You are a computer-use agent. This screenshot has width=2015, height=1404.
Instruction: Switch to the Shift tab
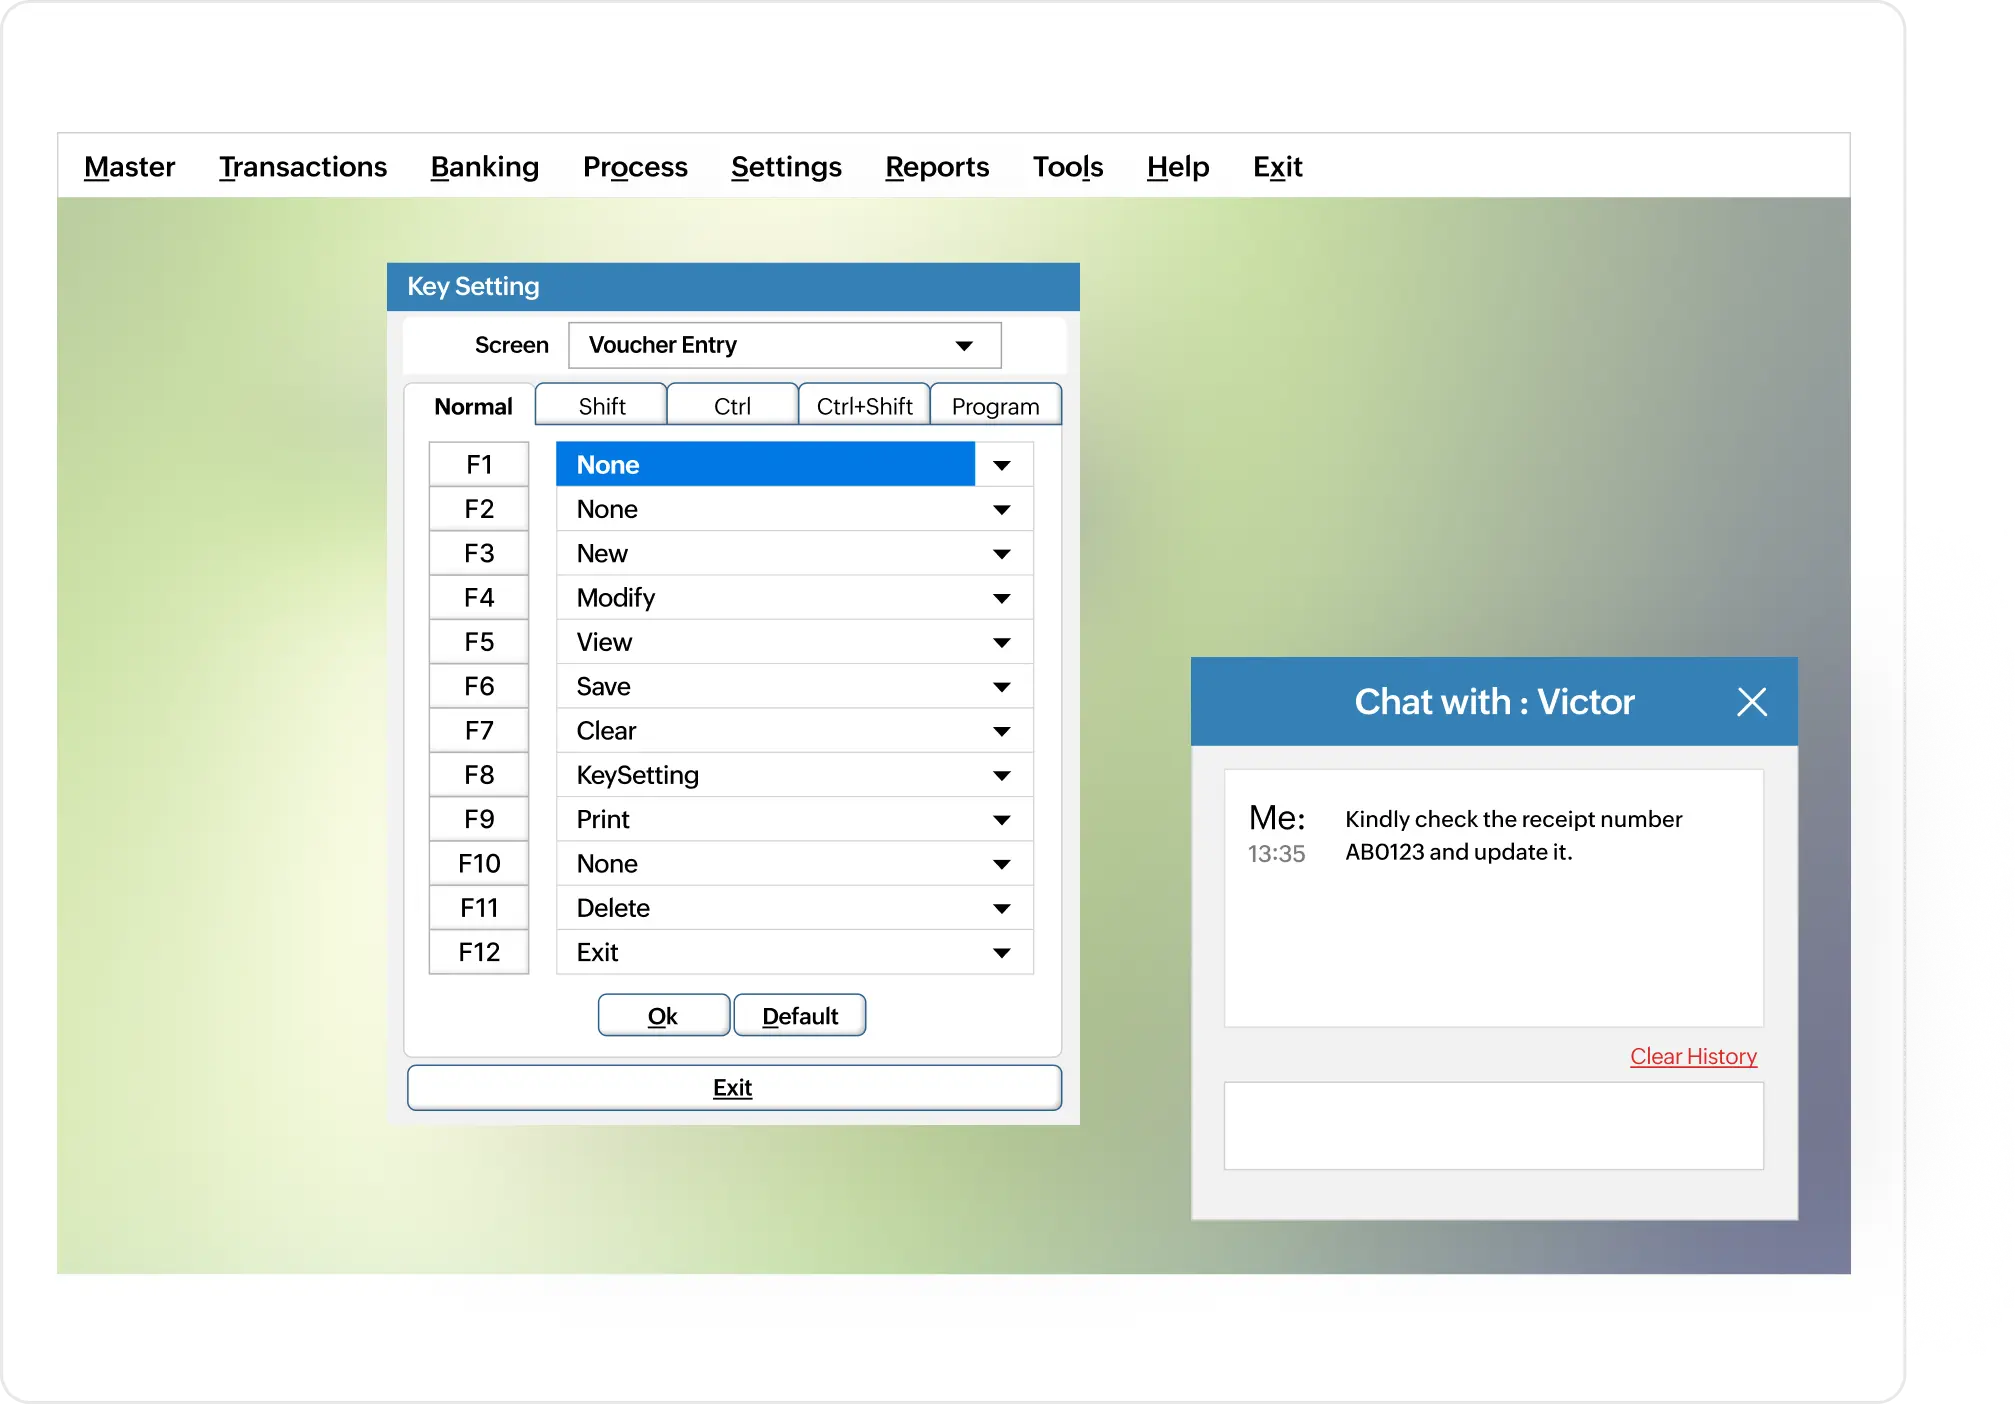tap(600, 404)
